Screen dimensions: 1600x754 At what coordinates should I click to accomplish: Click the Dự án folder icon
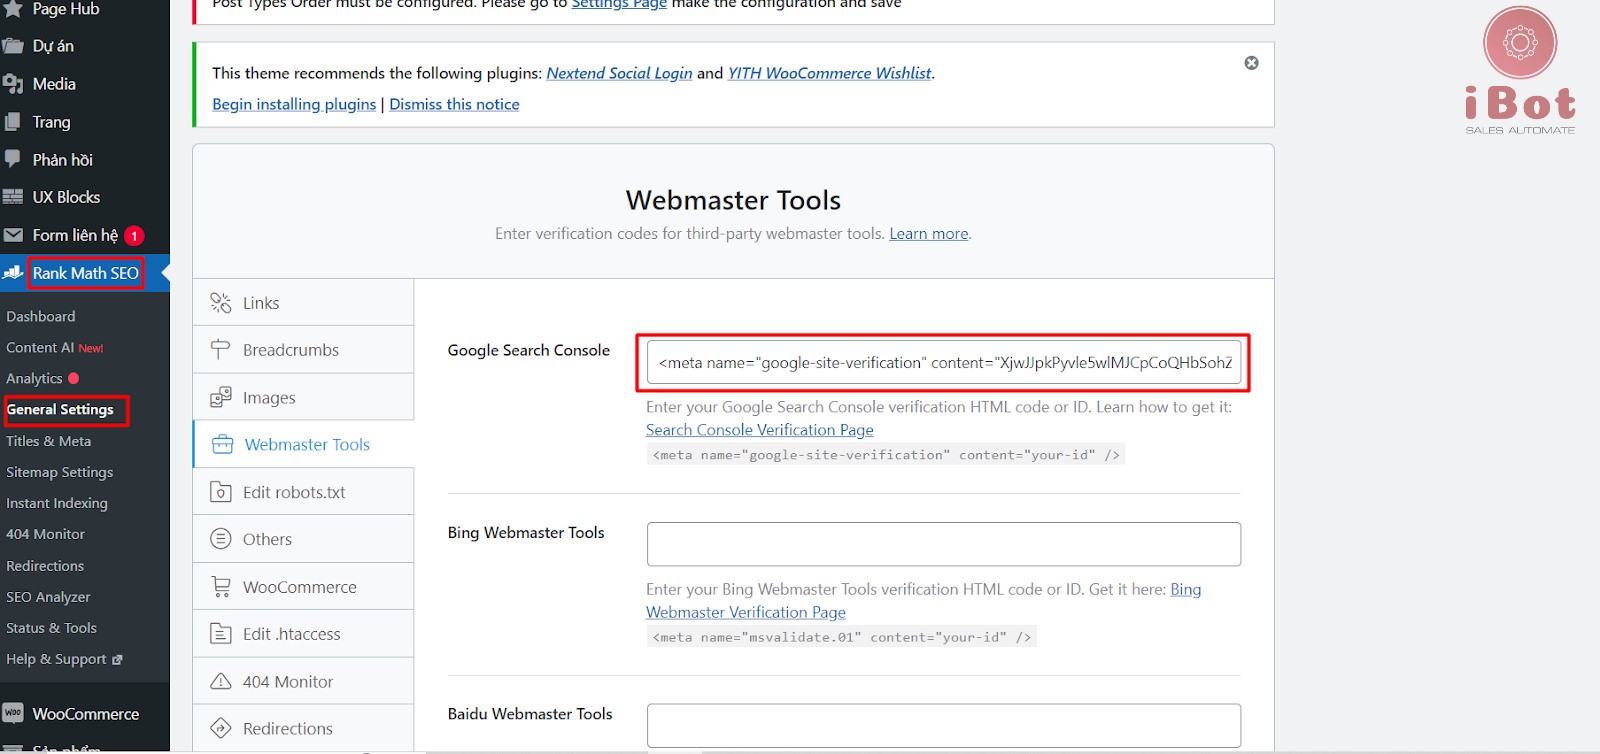[x=13, y=46]
